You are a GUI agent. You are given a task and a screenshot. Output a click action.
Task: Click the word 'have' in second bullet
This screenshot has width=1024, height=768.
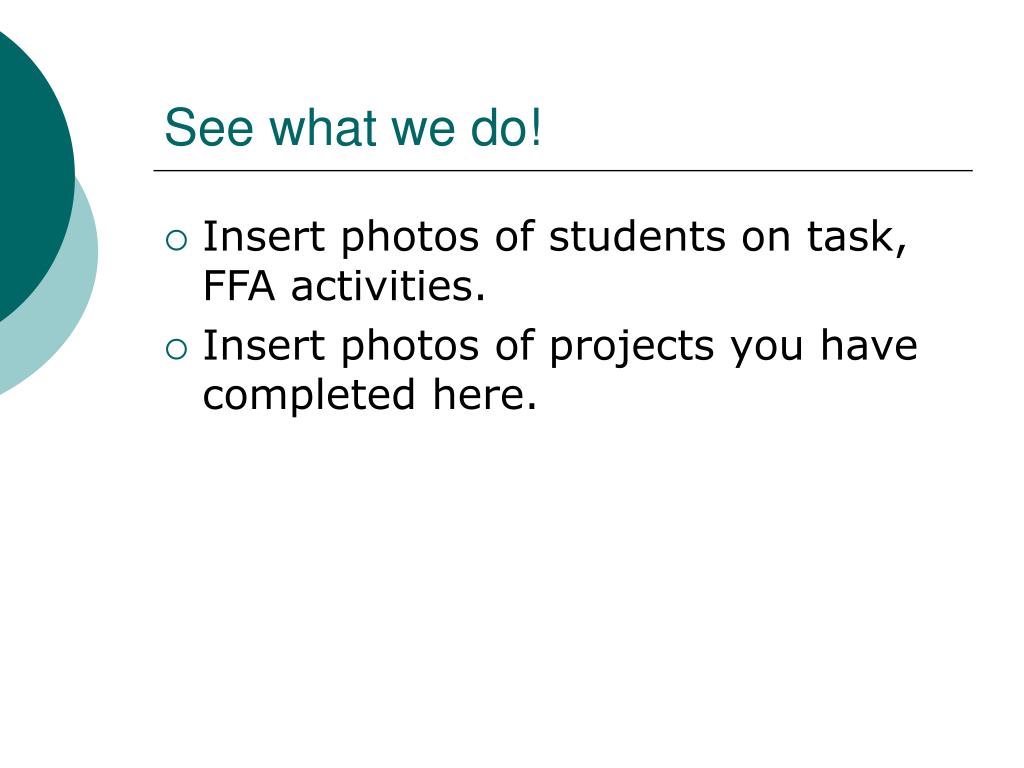(869, 345)
